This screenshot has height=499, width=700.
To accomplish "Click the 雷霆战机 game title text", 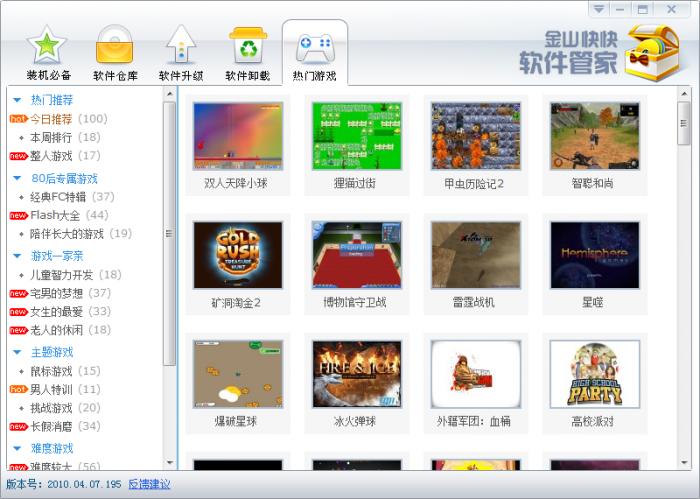I will (474, 303).
